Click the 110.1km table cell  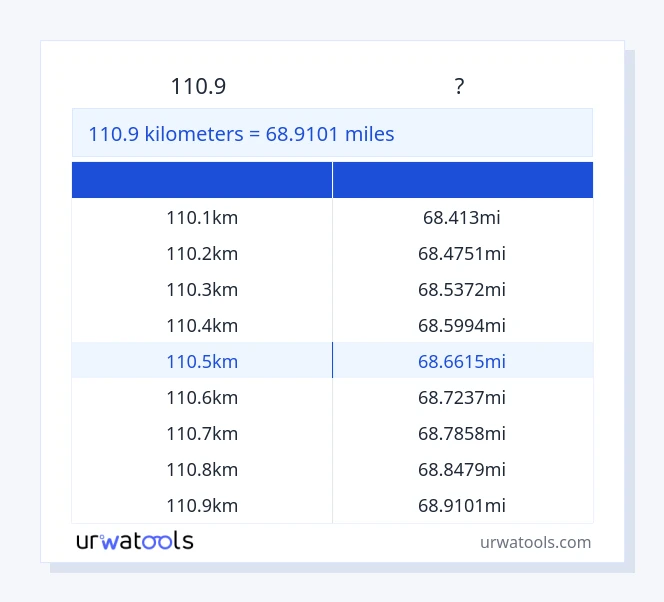(202, 217)
